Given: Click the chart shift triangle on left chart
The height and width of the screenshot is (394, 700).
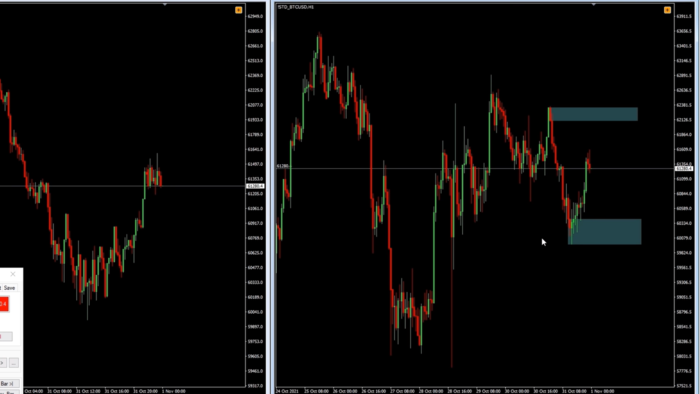Looking at the screenshot, I should click(165, 4).
